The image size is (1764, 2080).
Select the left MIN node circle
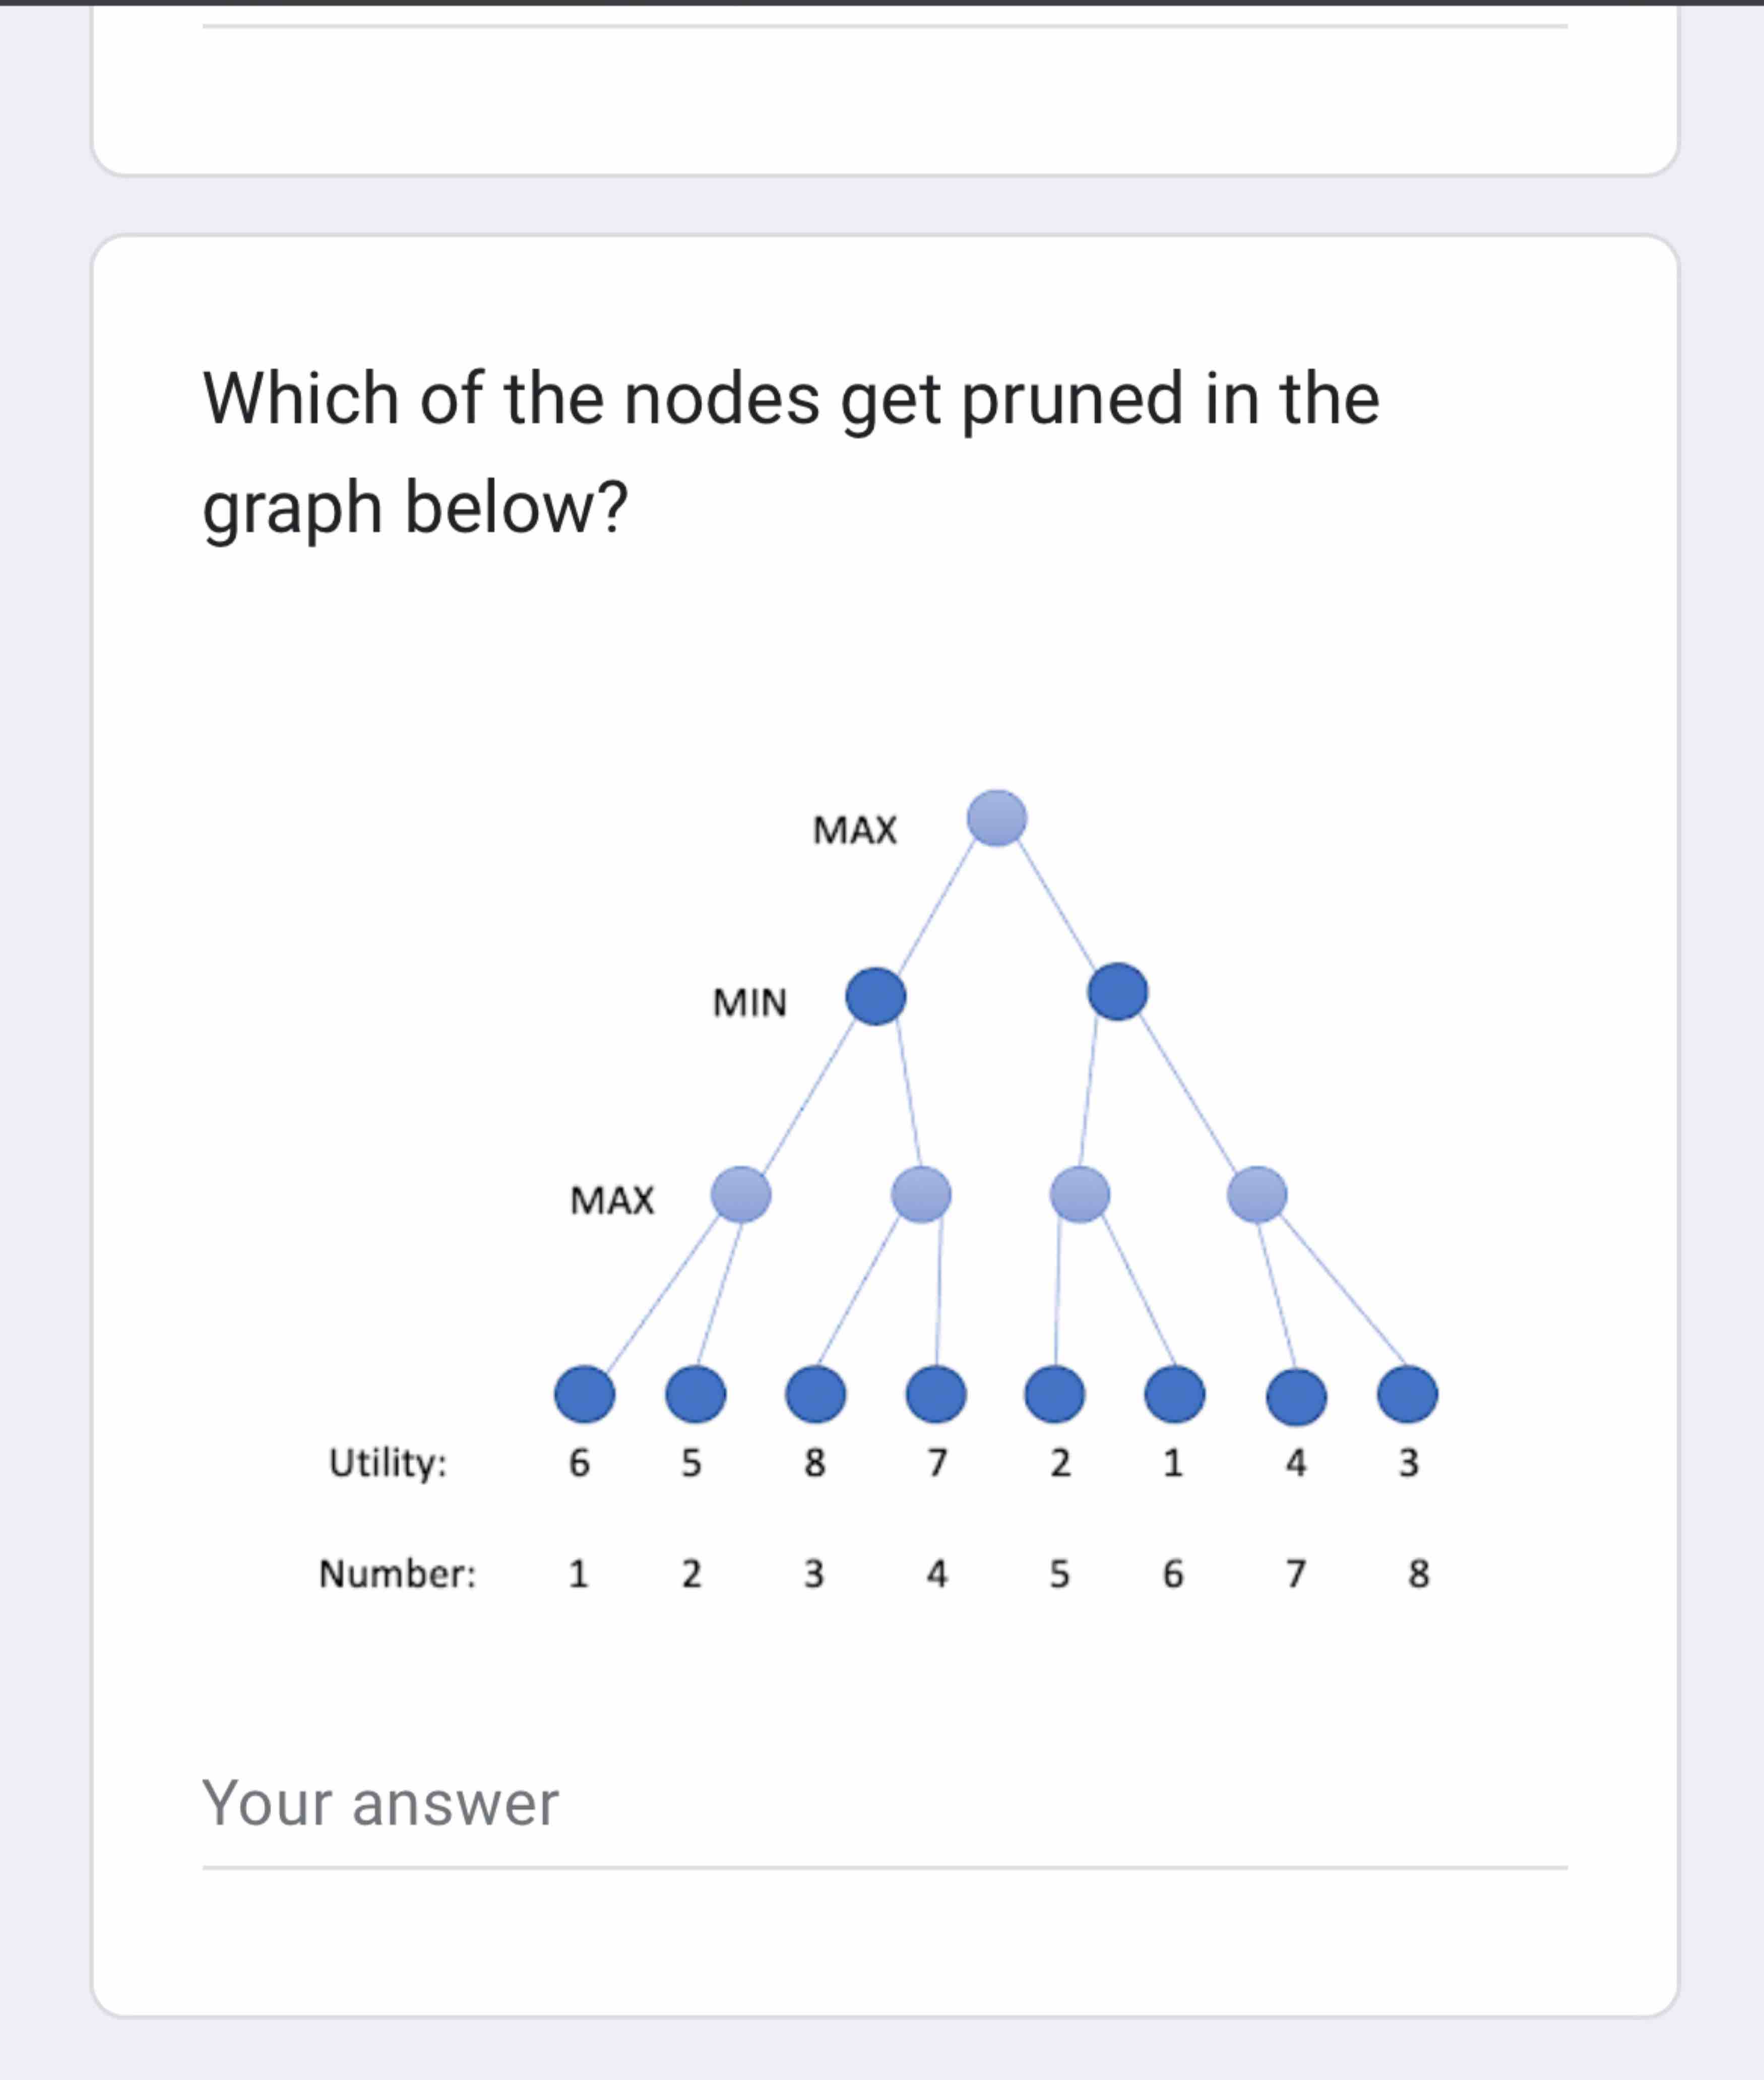pos(878,995)
